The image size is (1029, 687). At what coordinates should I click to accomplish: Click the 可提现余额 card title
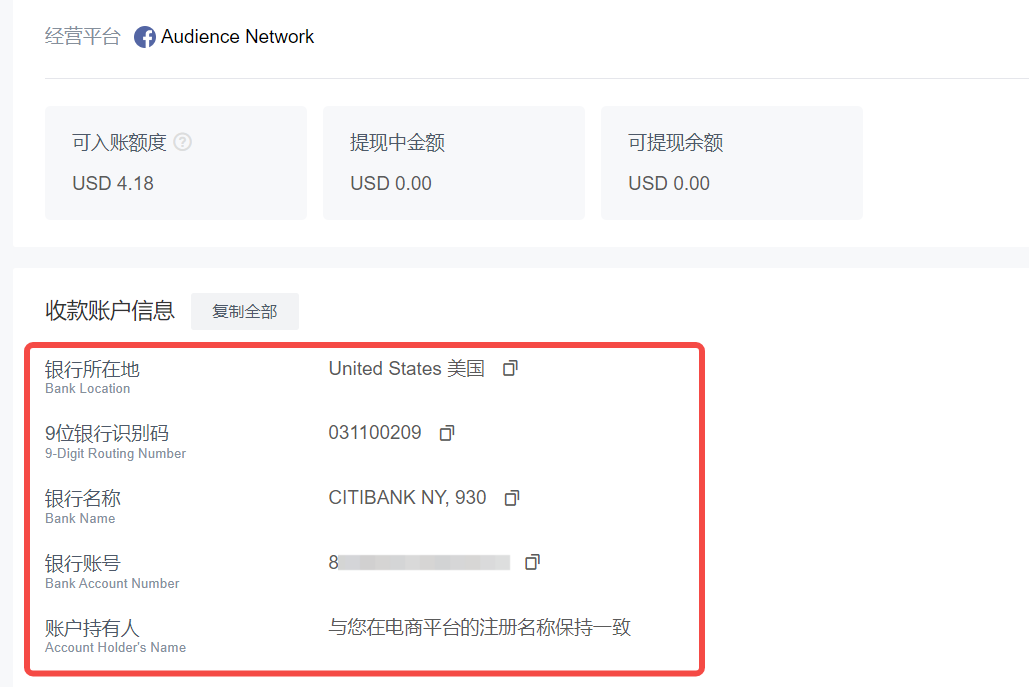pos(676,142)
